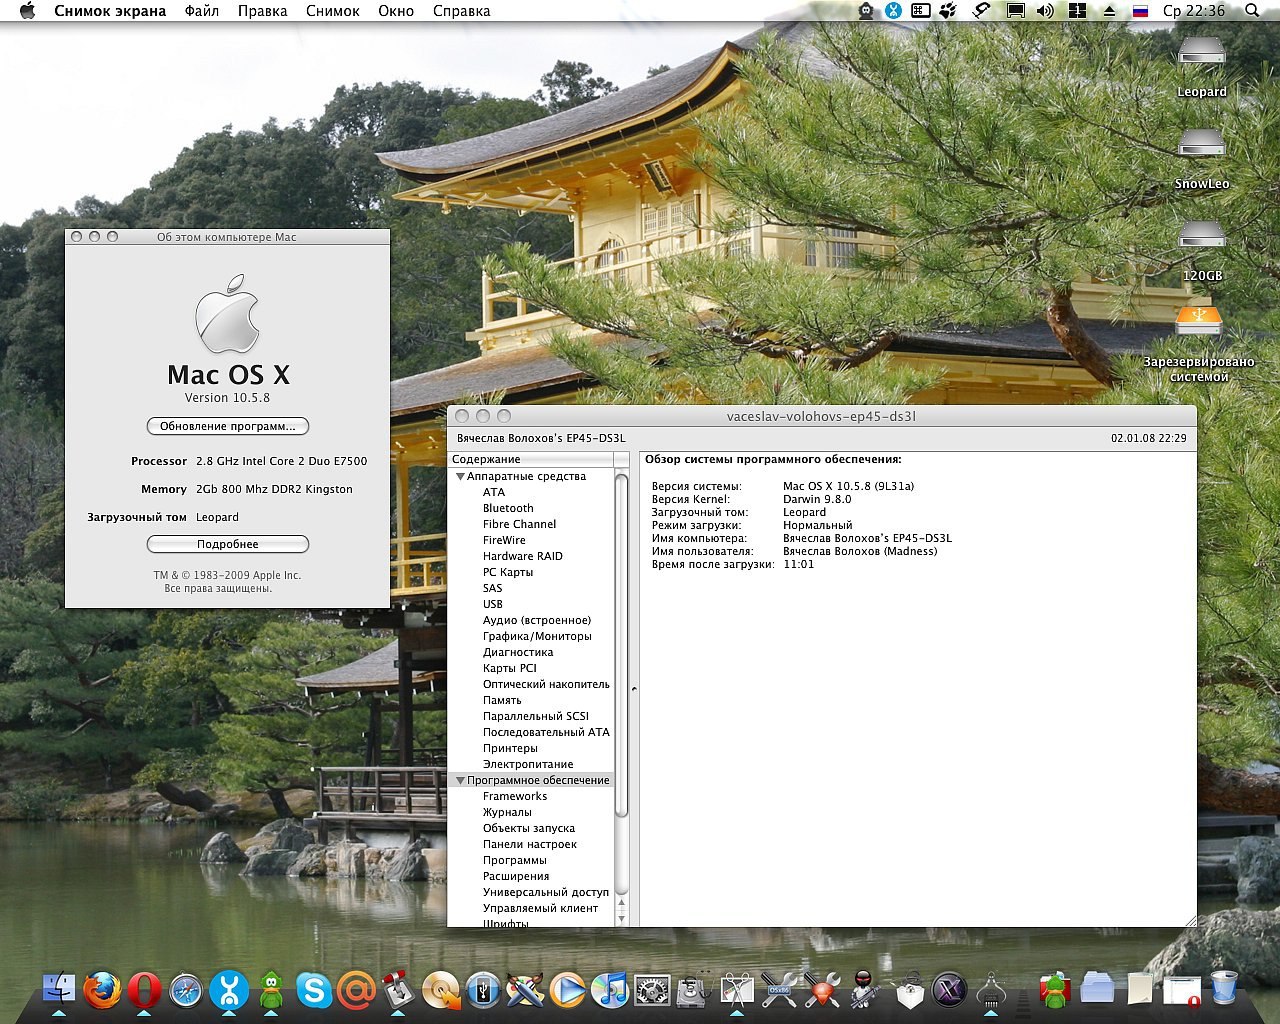Open the Снимок menu
This screenshot has height=1024, width=1280.
333,11
